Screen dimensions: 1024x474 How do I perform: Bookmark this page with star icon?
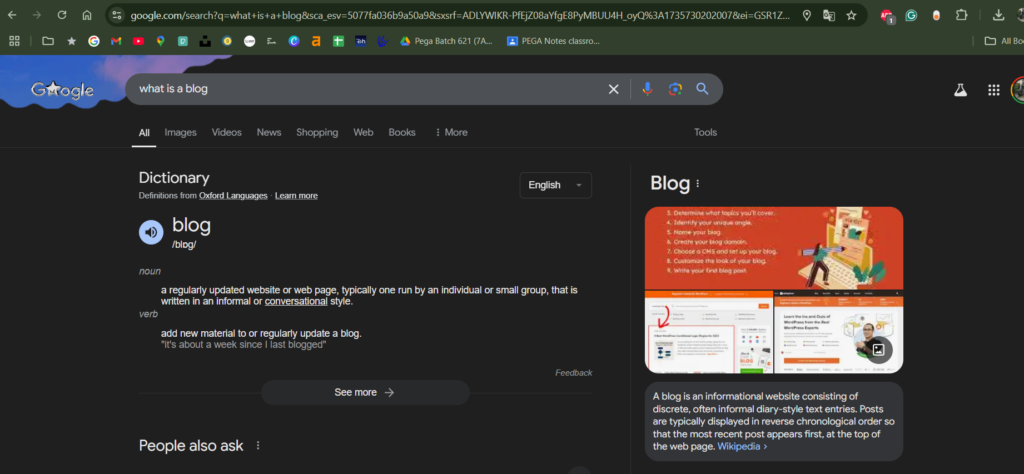click(851, 16)
